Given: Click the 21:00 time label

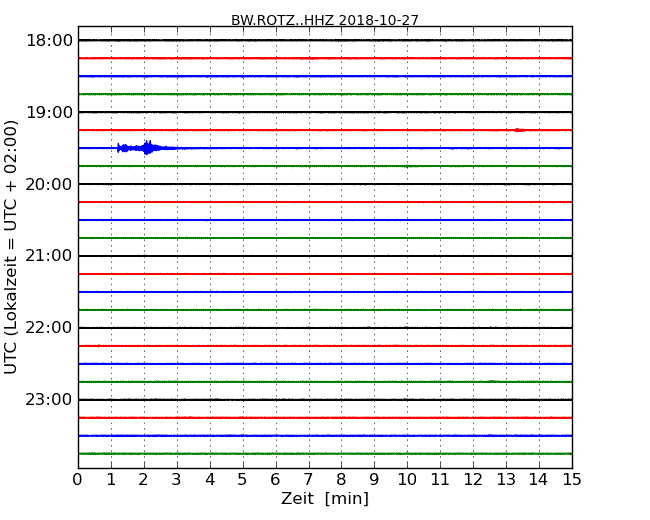Looking at the screenshot, I should pyautogui.click(x=49, y=256).
